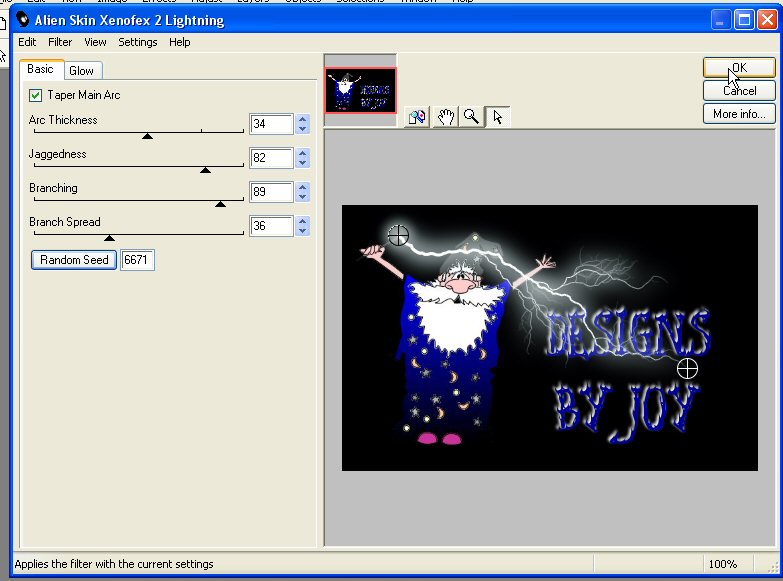The height and width of the screenshot is (581, 783).
Task: Select the arrow pointer tool
Action: (497, 117)
